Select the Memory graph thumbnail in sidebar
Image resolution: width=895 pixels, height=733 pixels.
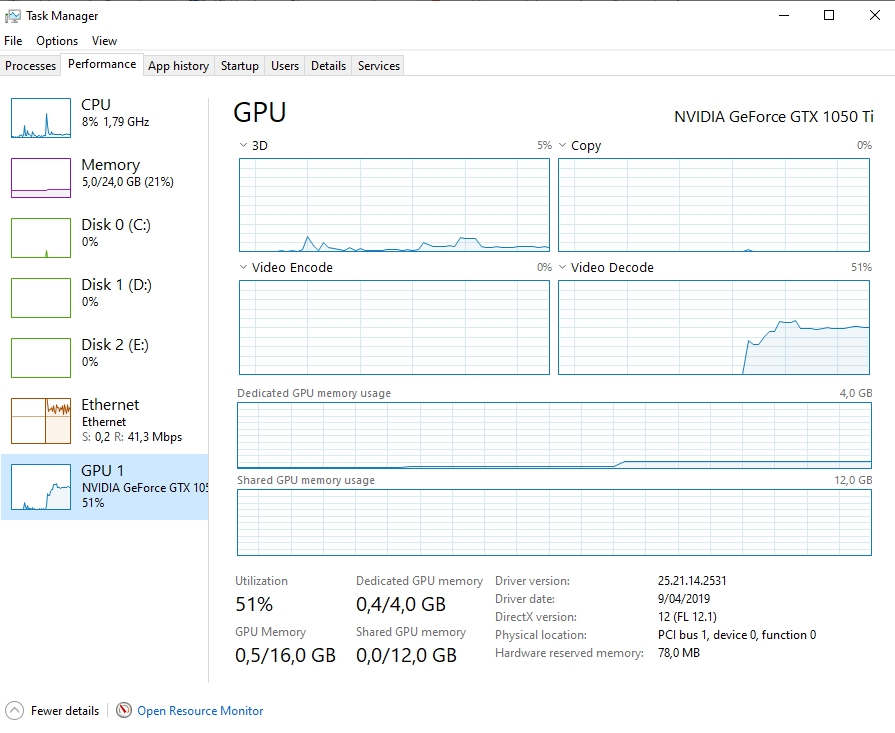41,178
